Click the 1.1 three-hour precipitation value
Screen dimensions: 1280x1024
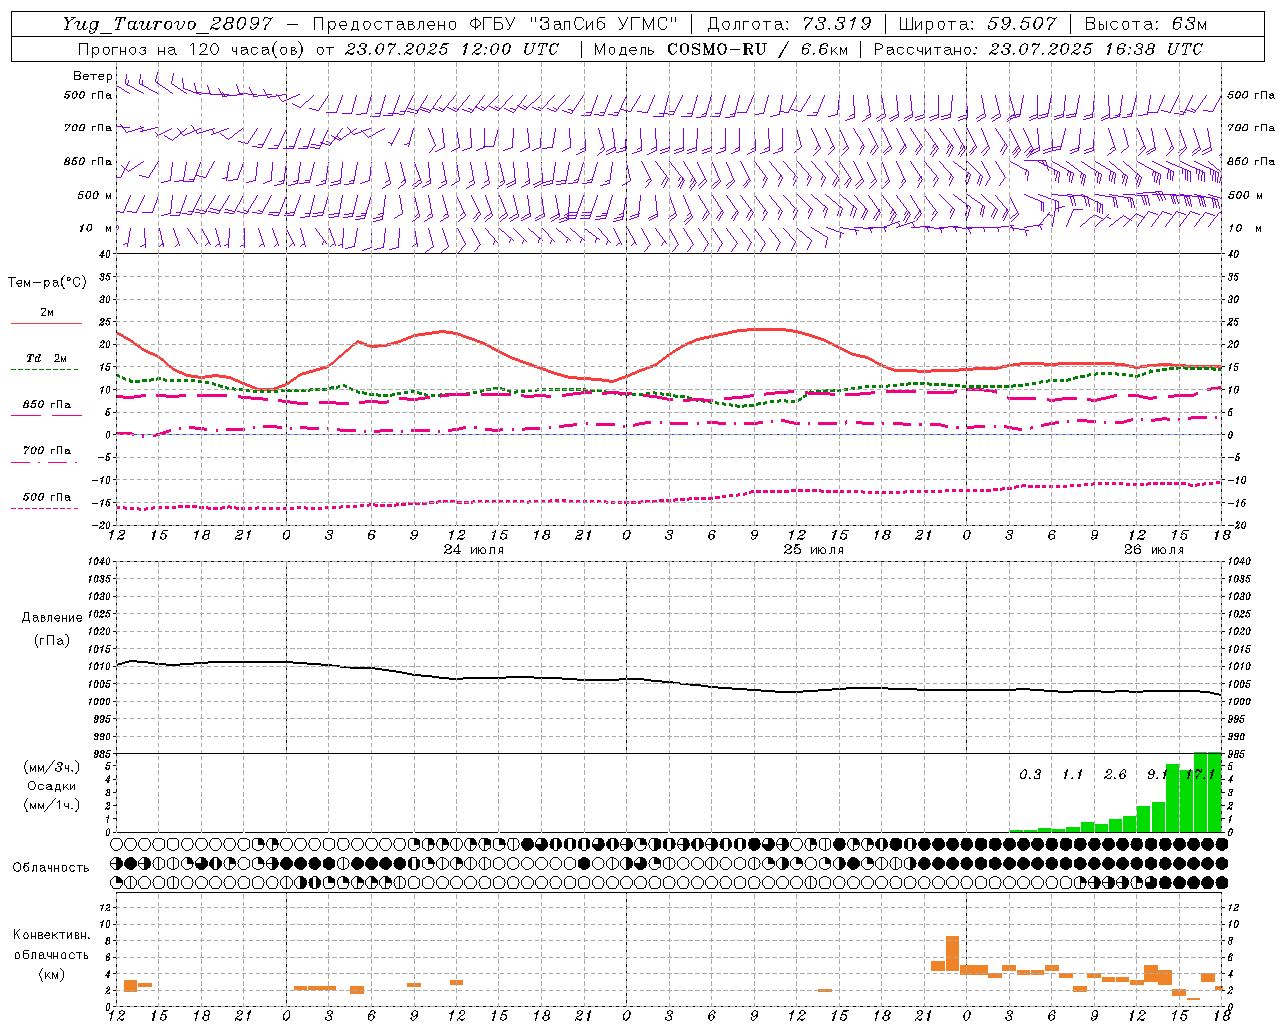[x=1072, y=775]
